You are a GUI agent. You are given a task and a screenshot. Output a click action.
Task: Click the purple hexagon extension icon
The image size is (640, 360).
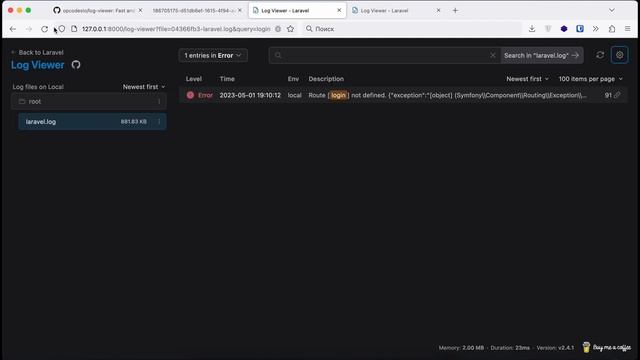pyautogui.click(x=564, y=29)
